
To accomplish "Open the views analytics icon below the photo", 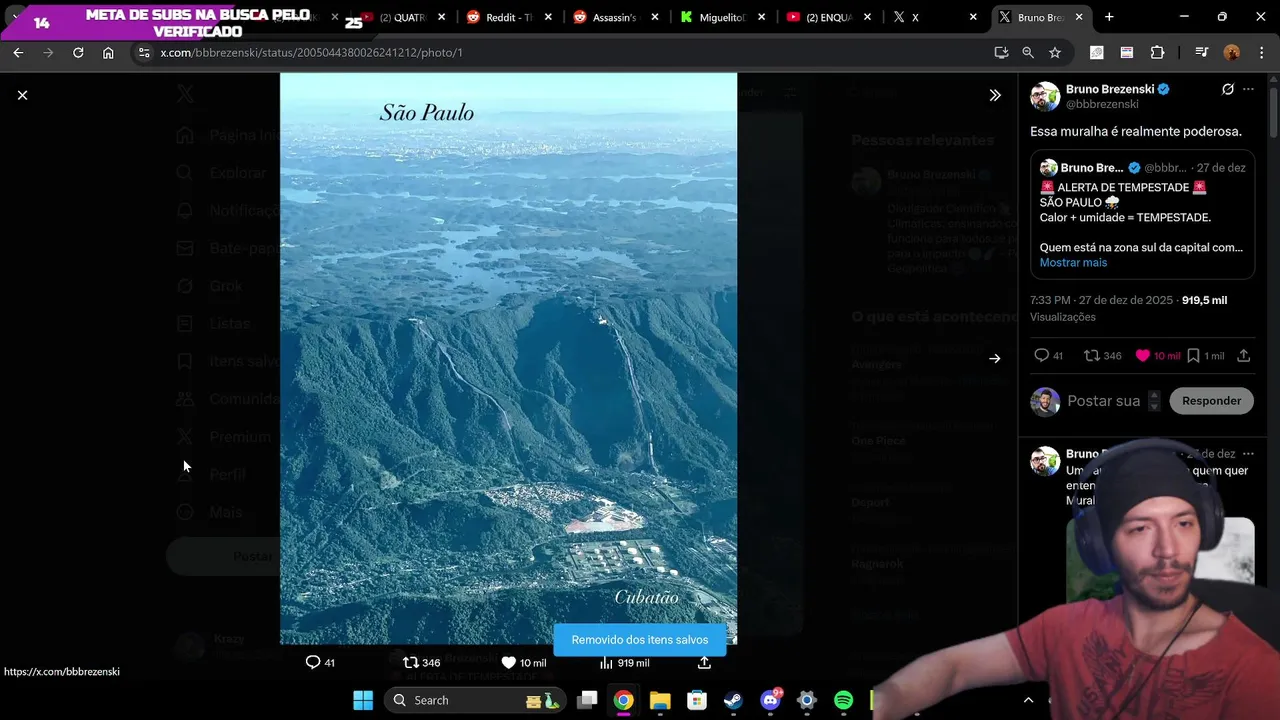I will pyautogui.click(x=606, y=662).
